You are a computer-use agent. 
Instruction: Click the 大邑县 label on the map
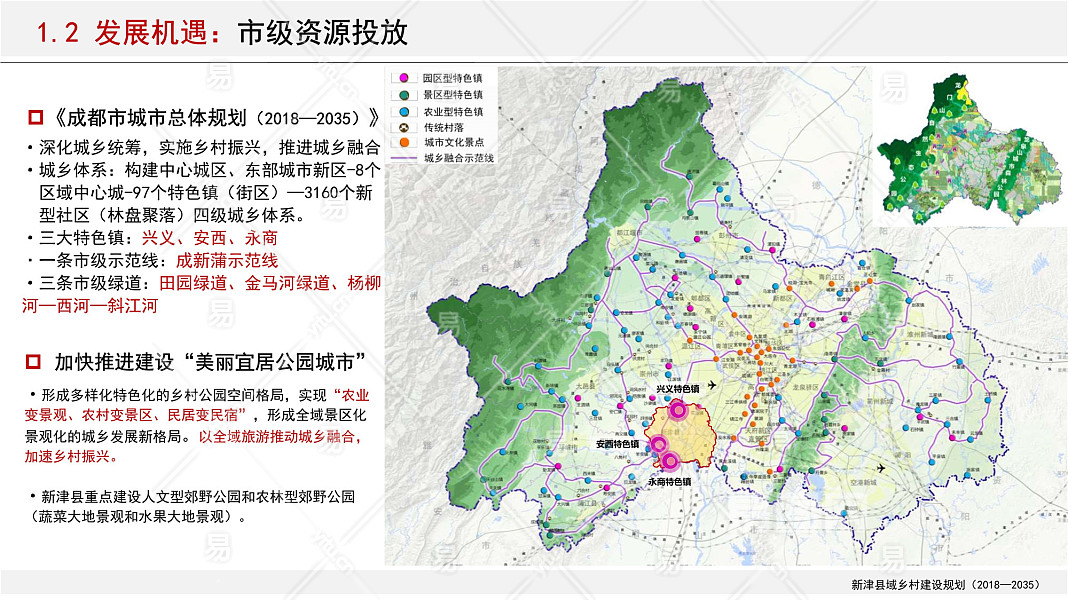pyautogui.click(x=585, y=385)
